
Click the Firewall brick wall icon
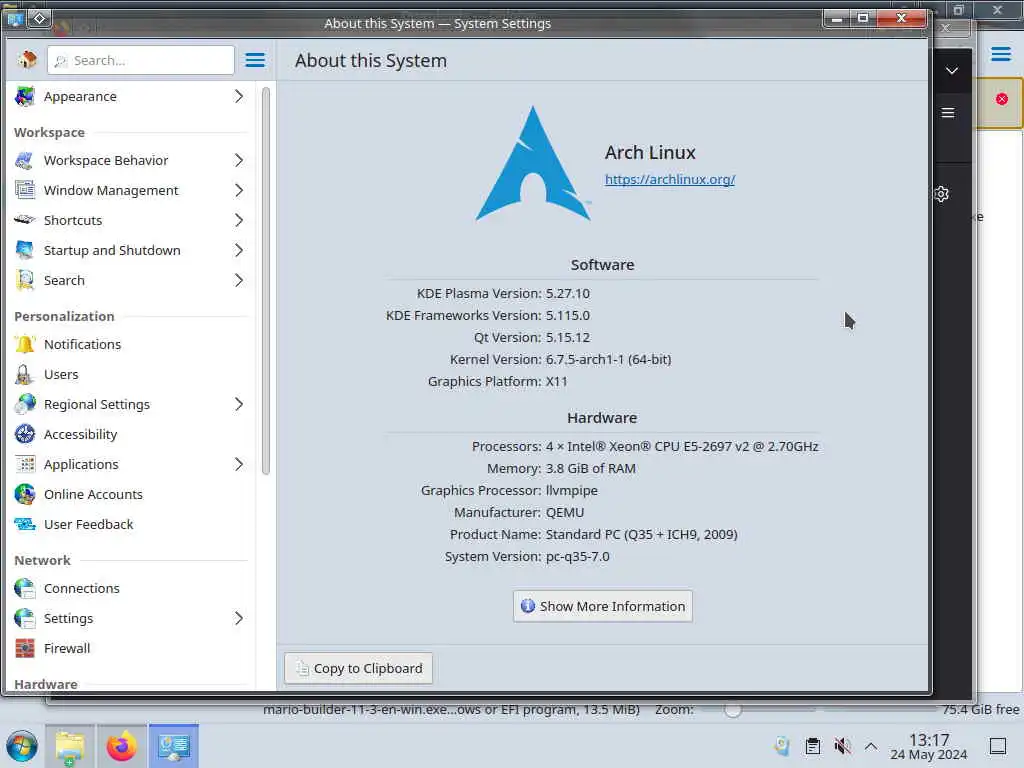(x=25, y=648)
